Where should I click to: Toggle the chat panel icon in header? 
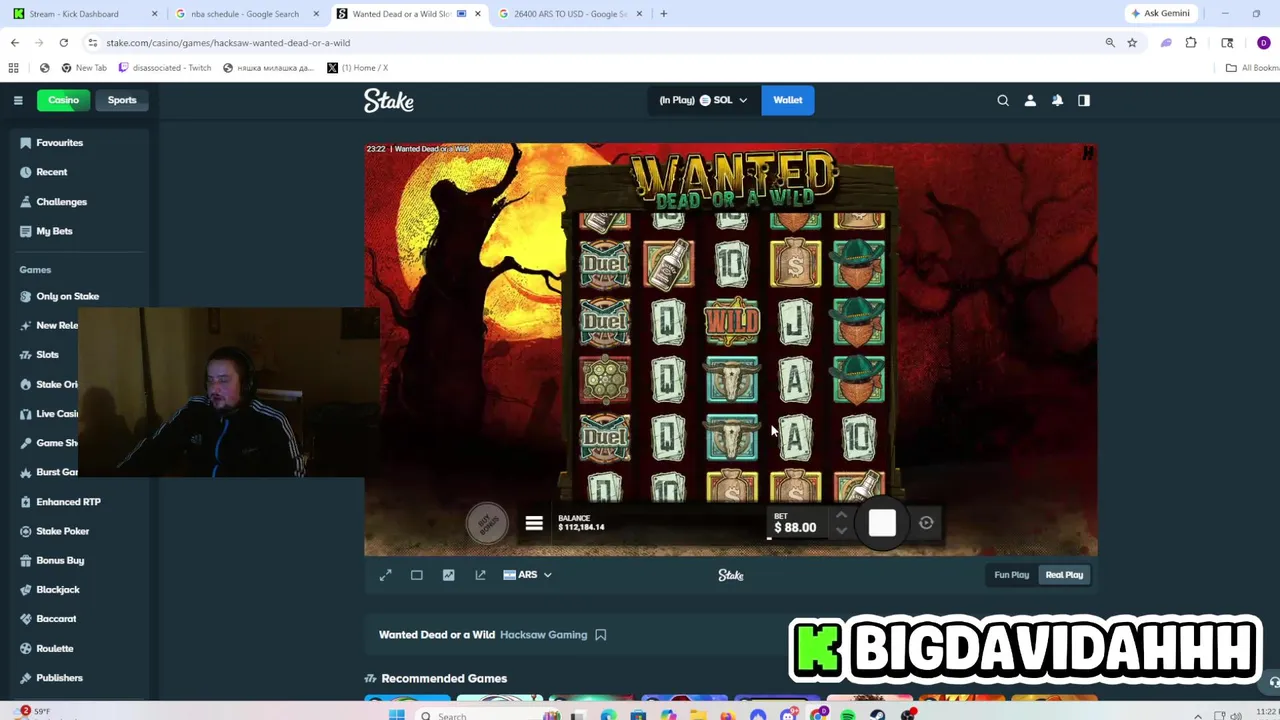pos(1084,100)
